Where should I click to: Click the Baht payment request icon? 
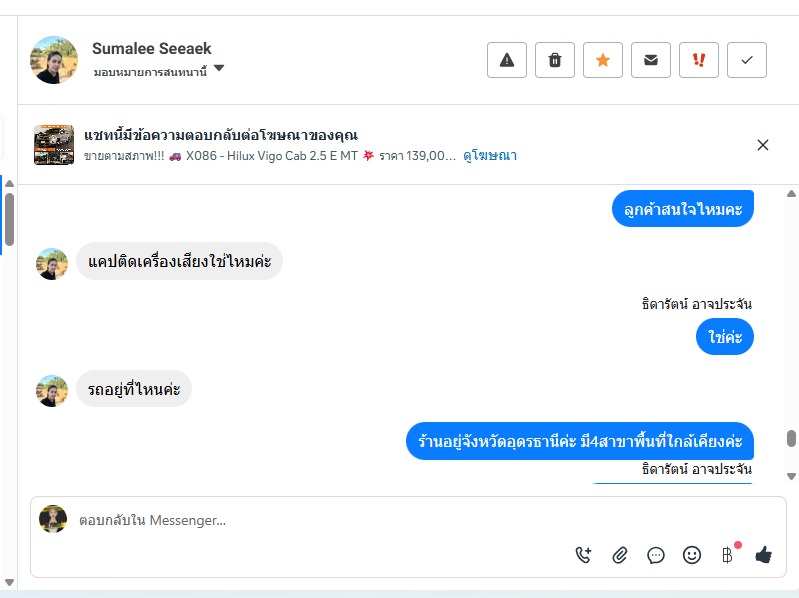pyautogui.click(x=727, y=555)
